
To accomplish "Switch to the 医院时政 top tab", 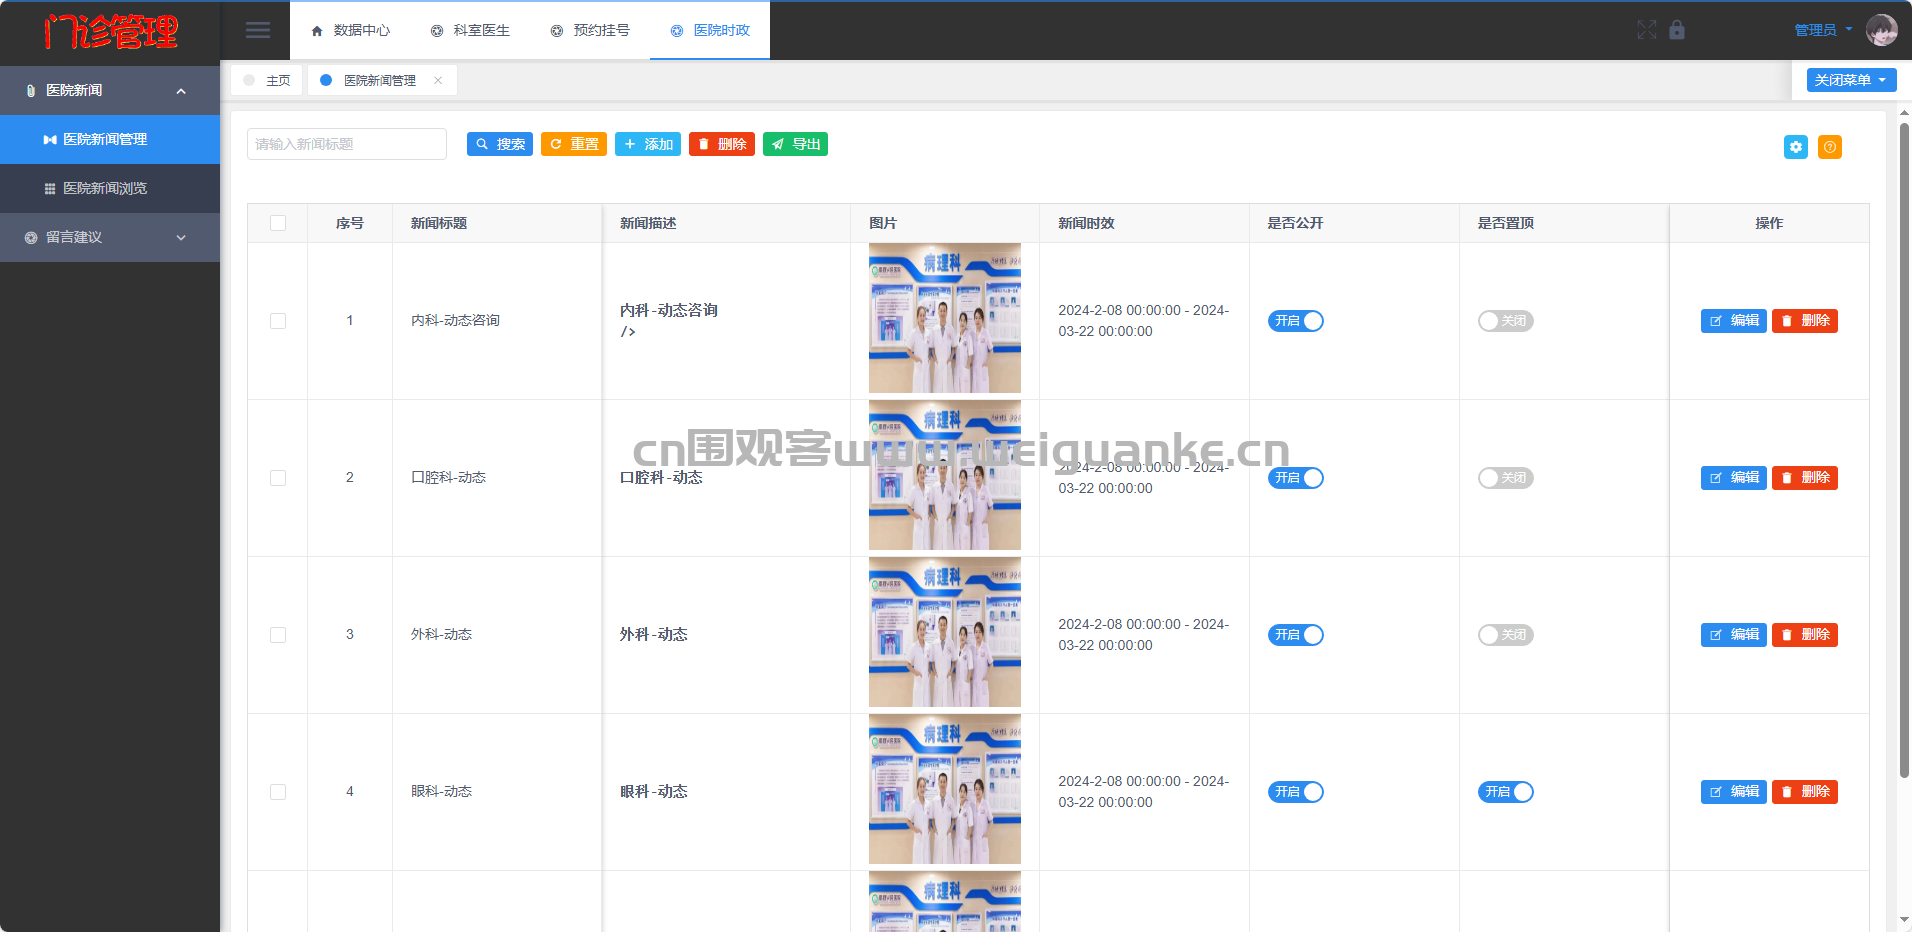I will [x=710, y=31].
